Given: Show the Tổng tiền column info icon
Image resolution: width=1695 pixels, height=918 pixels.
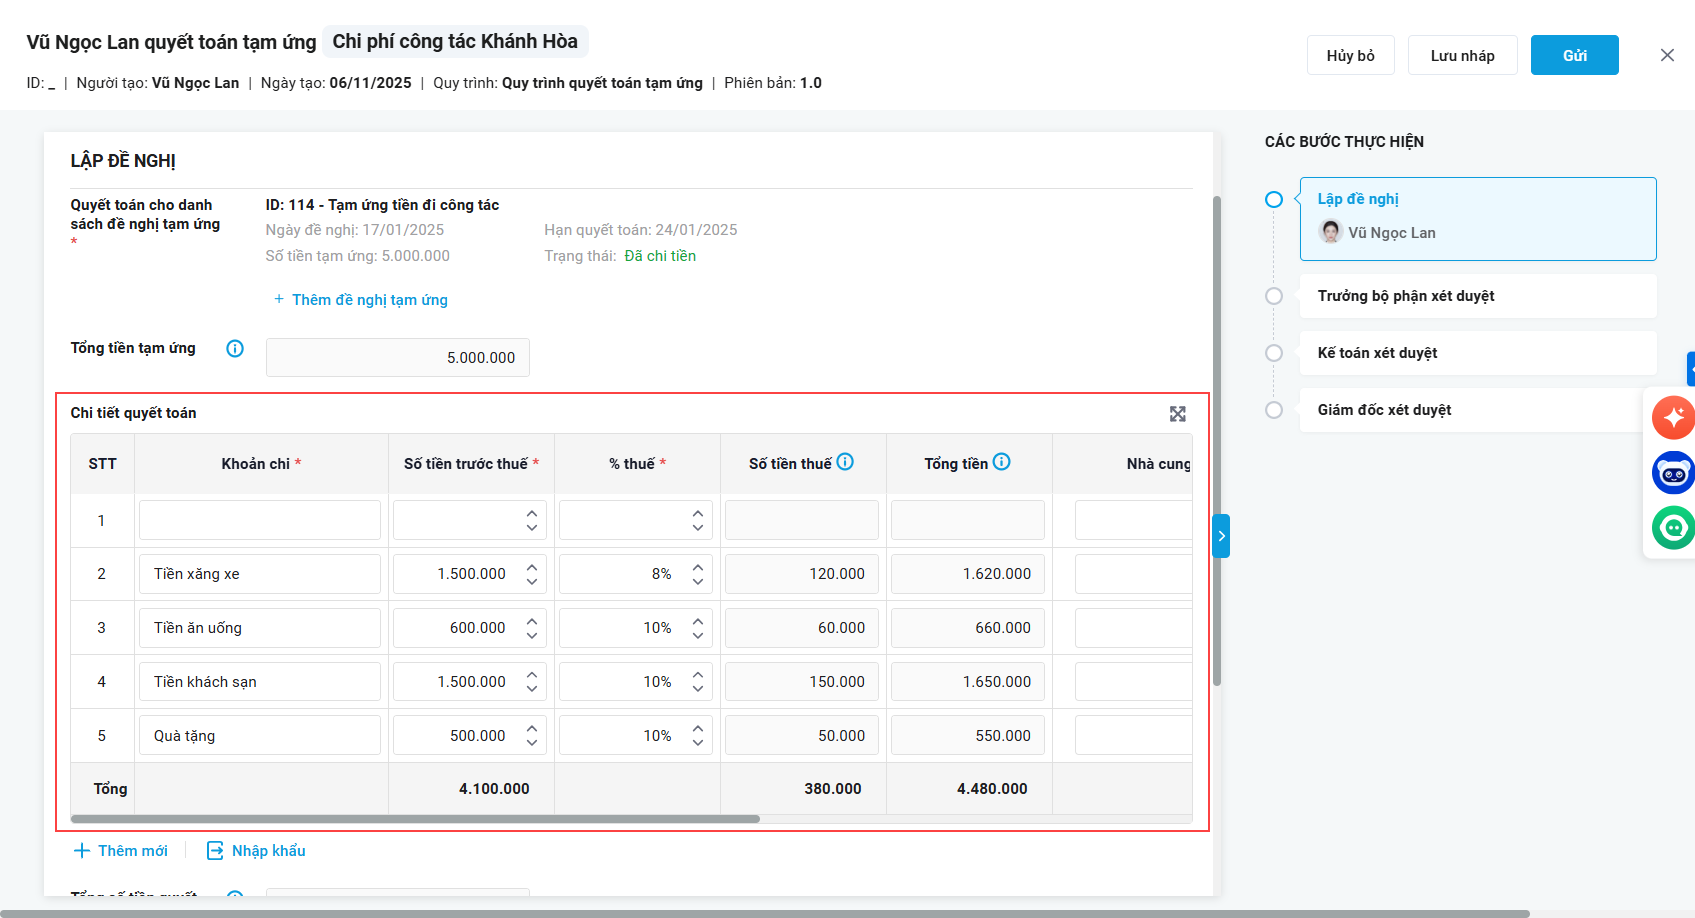Looking at the screenshot, I should (1002, 462).
